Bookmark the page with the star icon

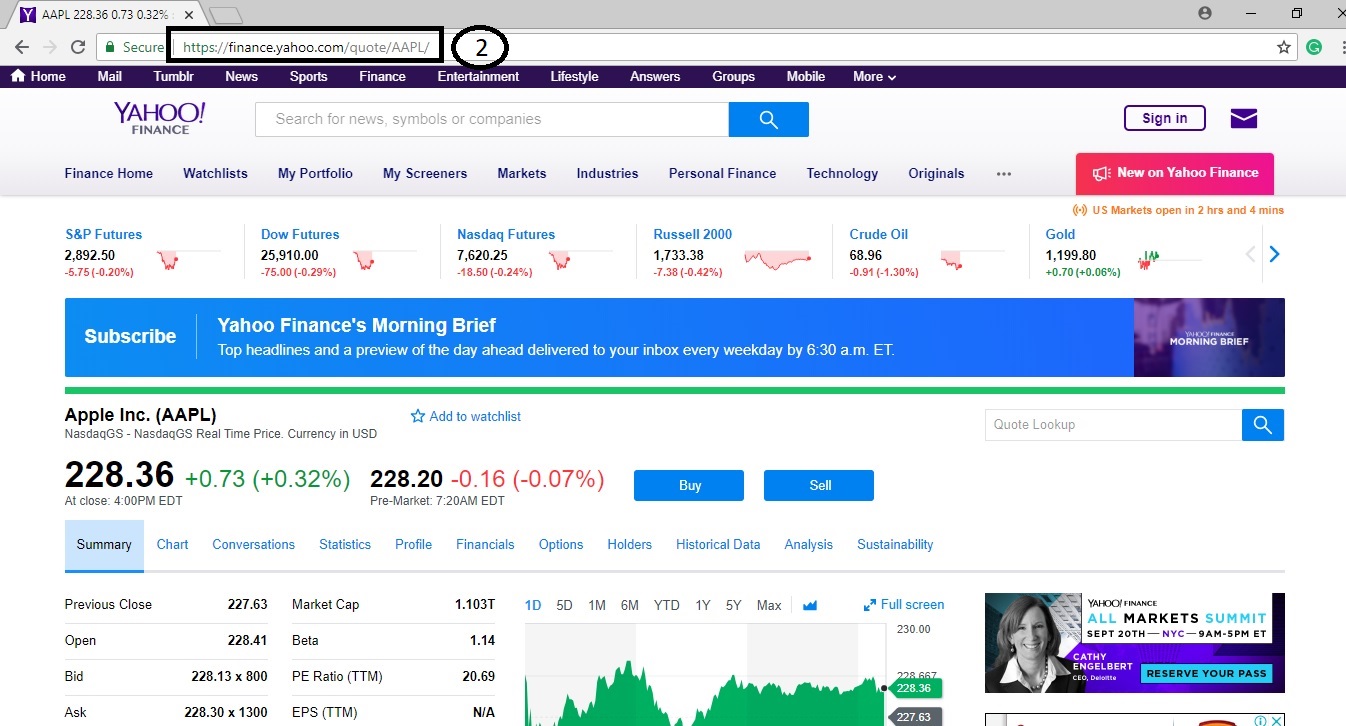[x=1284, y=47]
